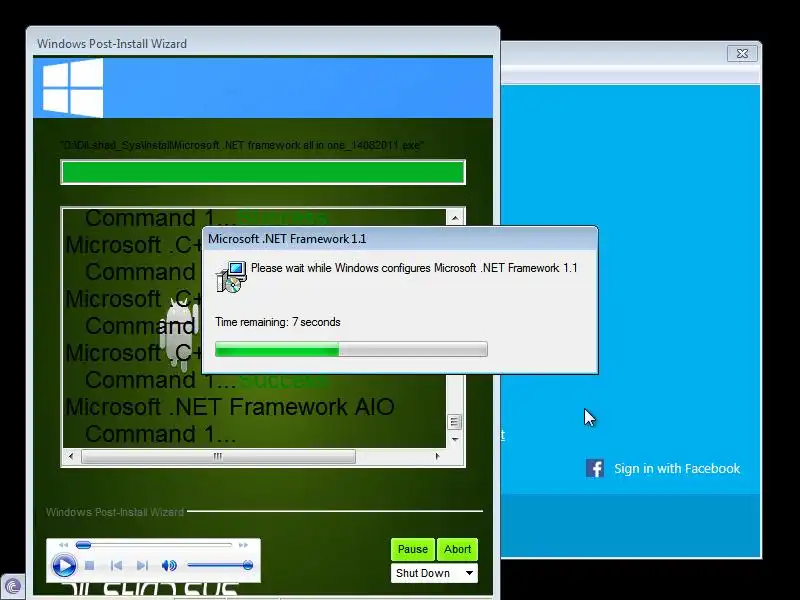This screenshot has width=800, height=600.
Task: Click the horizontal scrollbar left arrow
Action: coord(71,456)
